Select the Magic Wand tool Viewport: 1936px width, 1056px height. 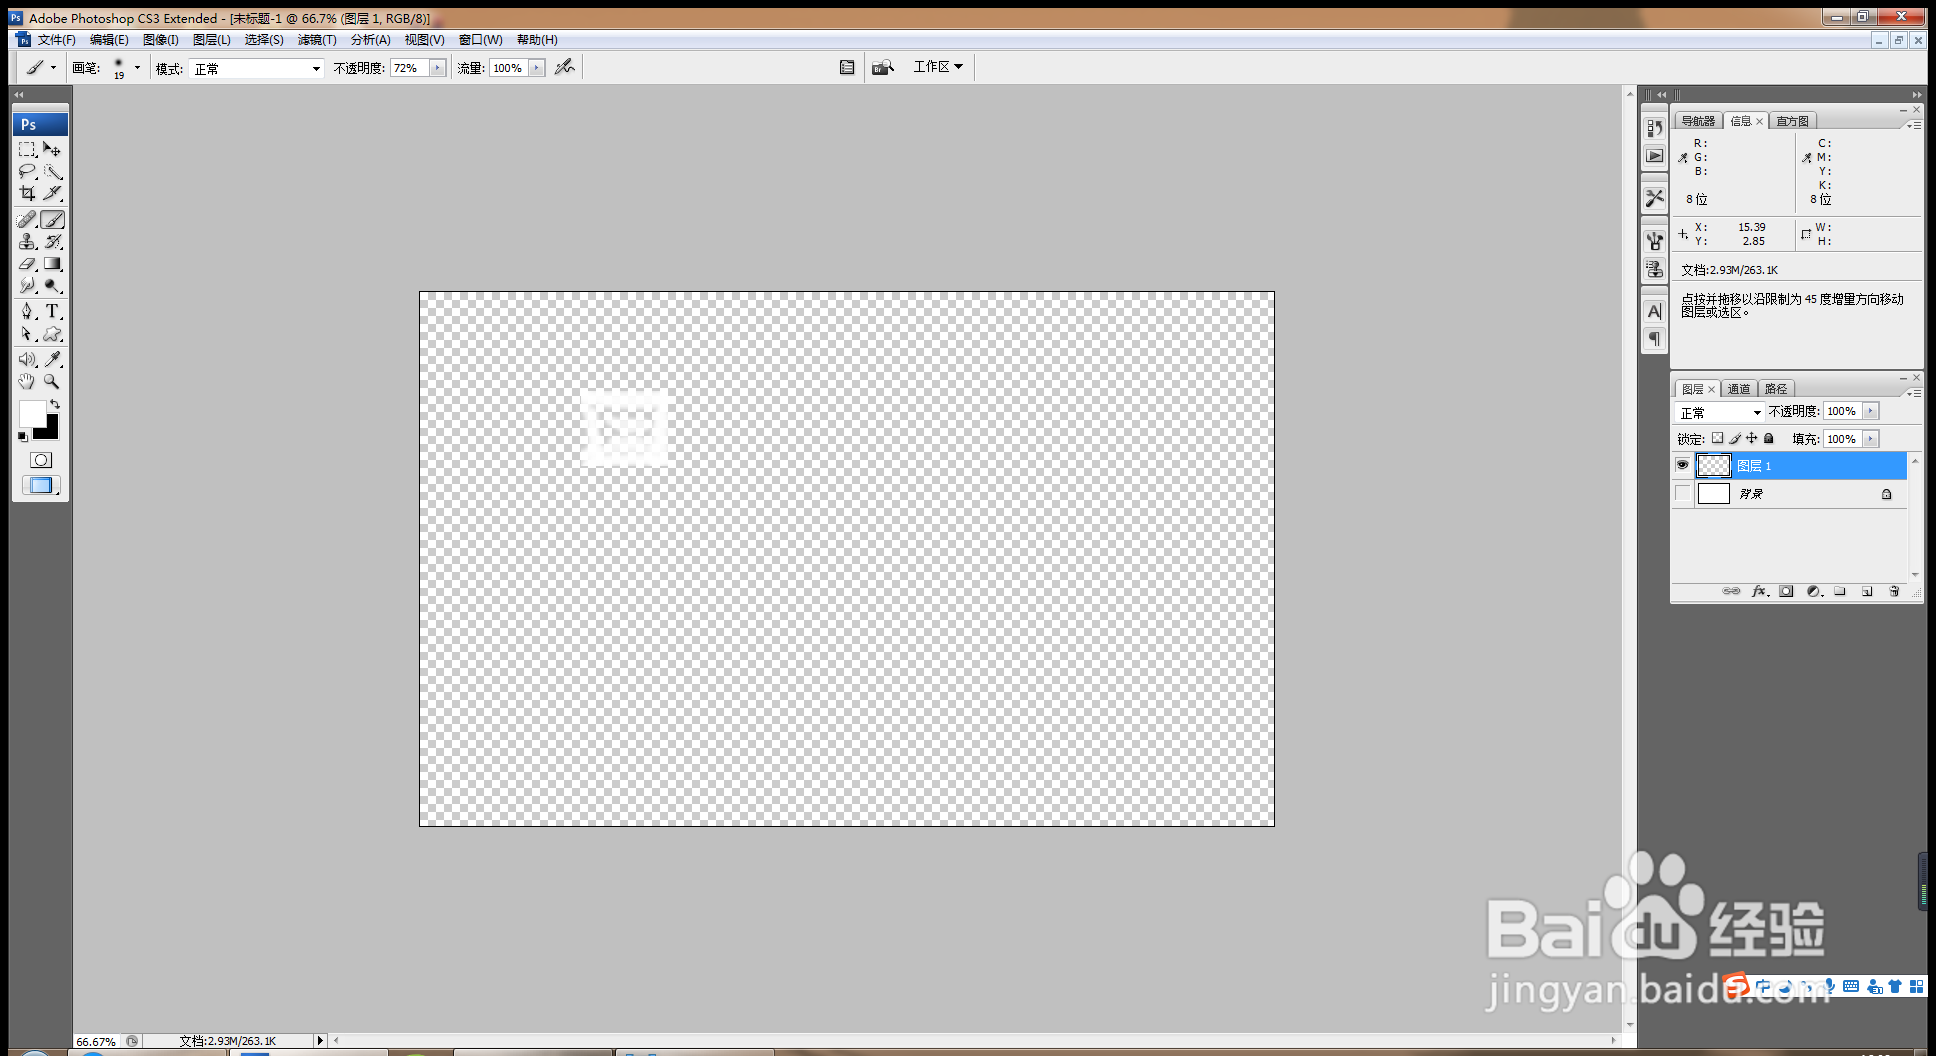[53, 172]
